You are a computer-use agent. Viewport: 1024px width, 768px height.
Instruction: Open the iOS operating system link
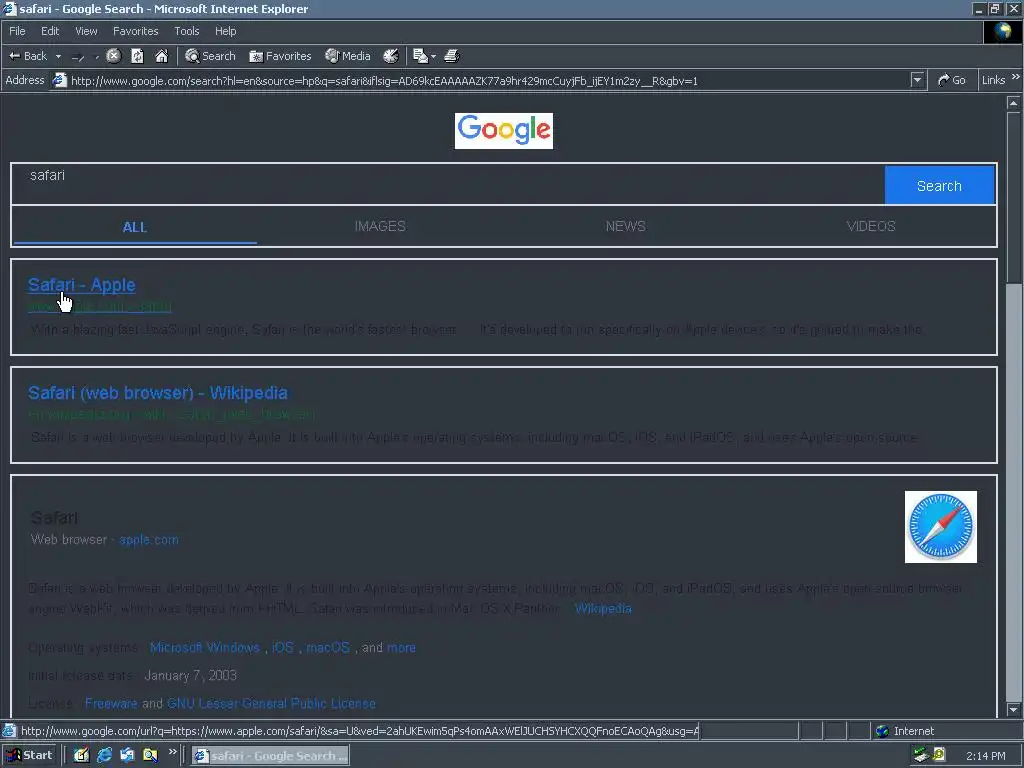coord(283,647)
